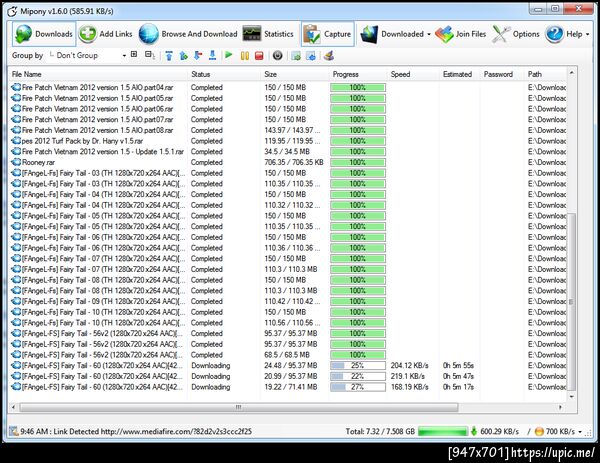Click the 68.5 / 68.5 MB size cell
Viewport: 600px width, 463px height.
coord(287,355)
